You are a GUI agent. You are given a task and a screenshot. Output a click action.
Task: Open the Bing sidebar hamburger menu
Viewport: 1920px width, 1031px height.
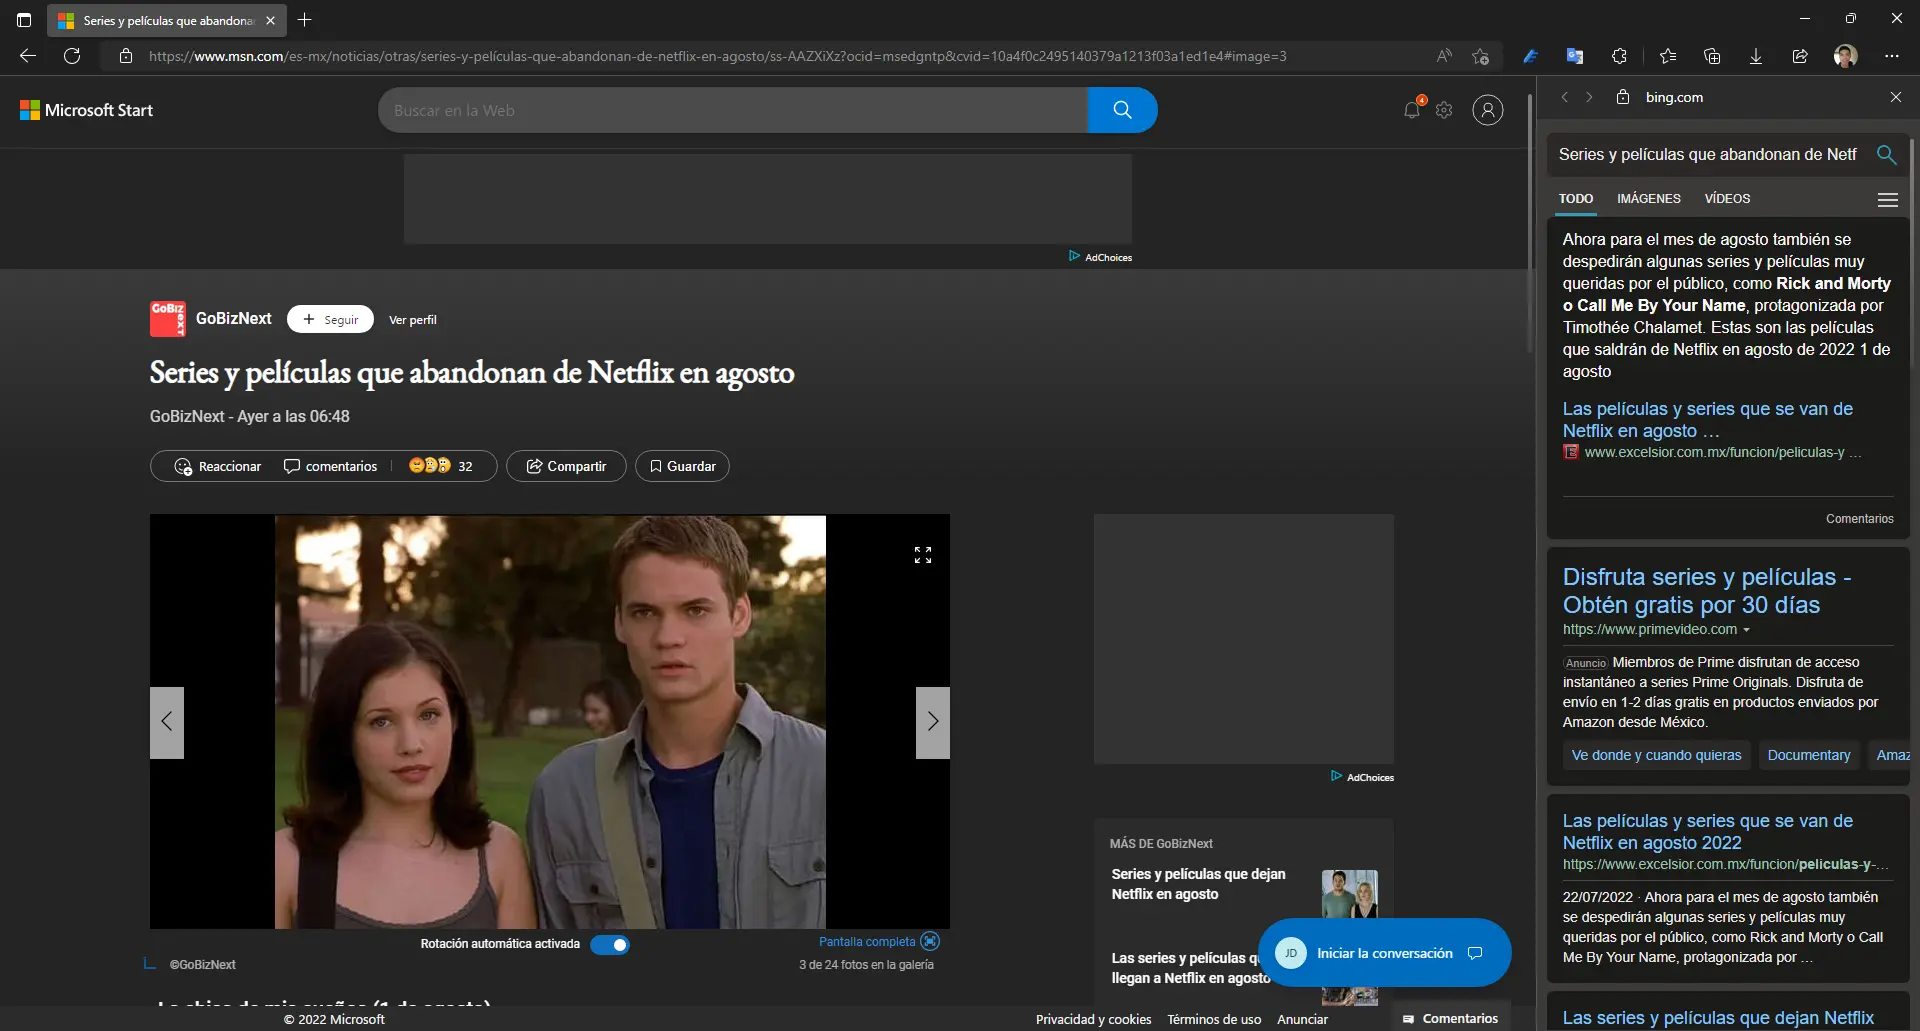coord(1888,200)
